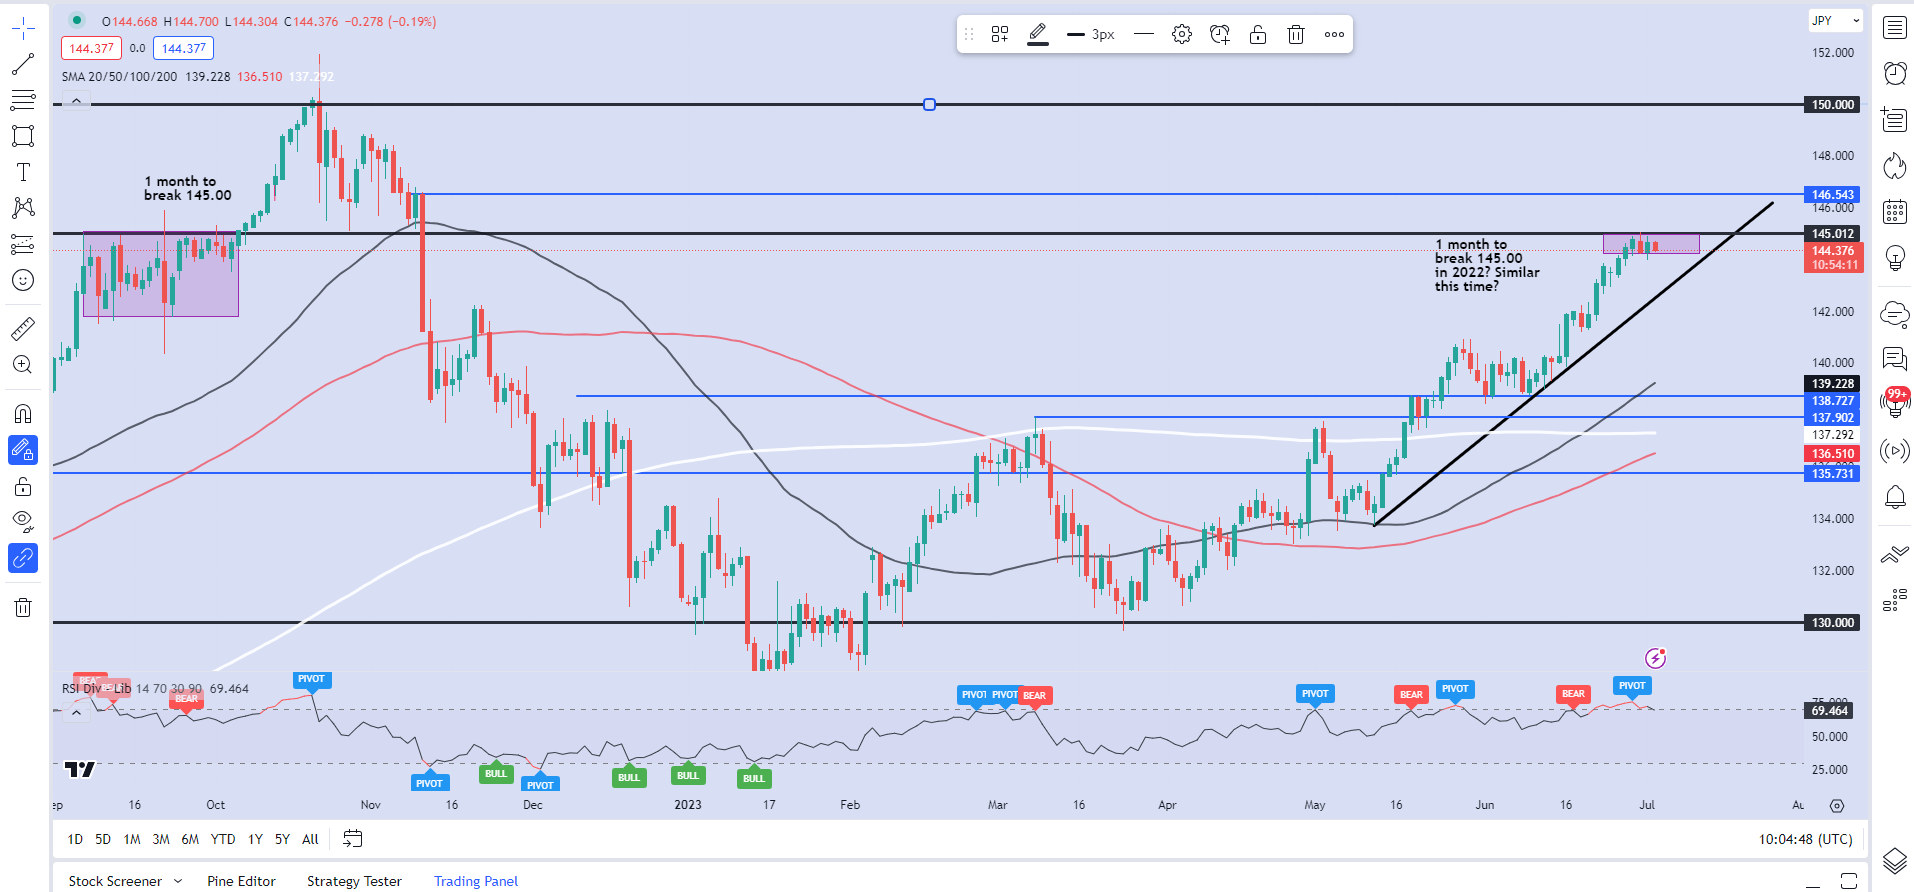Screen dimensions: 1914x892
Task: Open the public chats cloud icon
Action: (x=1895, y=314)
